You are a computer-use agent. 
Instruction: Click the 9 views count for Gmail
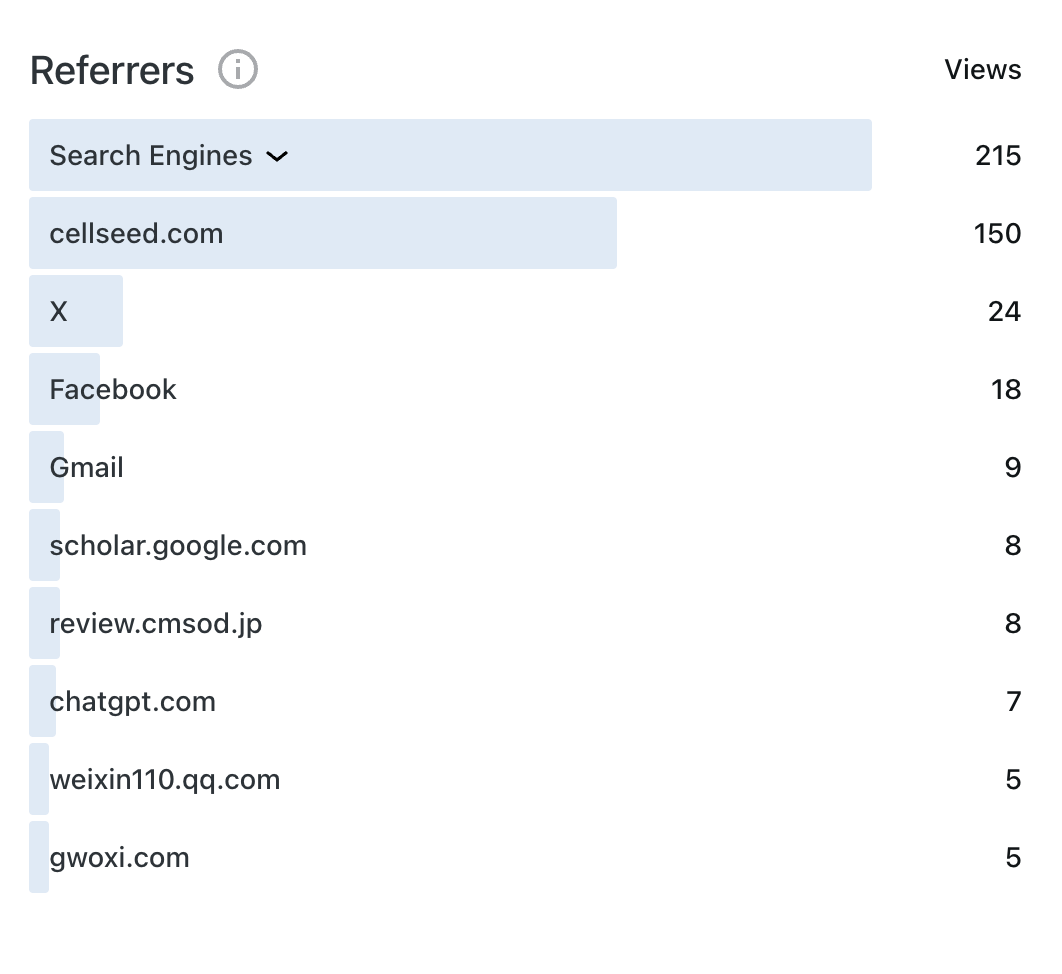point(1013,468)
